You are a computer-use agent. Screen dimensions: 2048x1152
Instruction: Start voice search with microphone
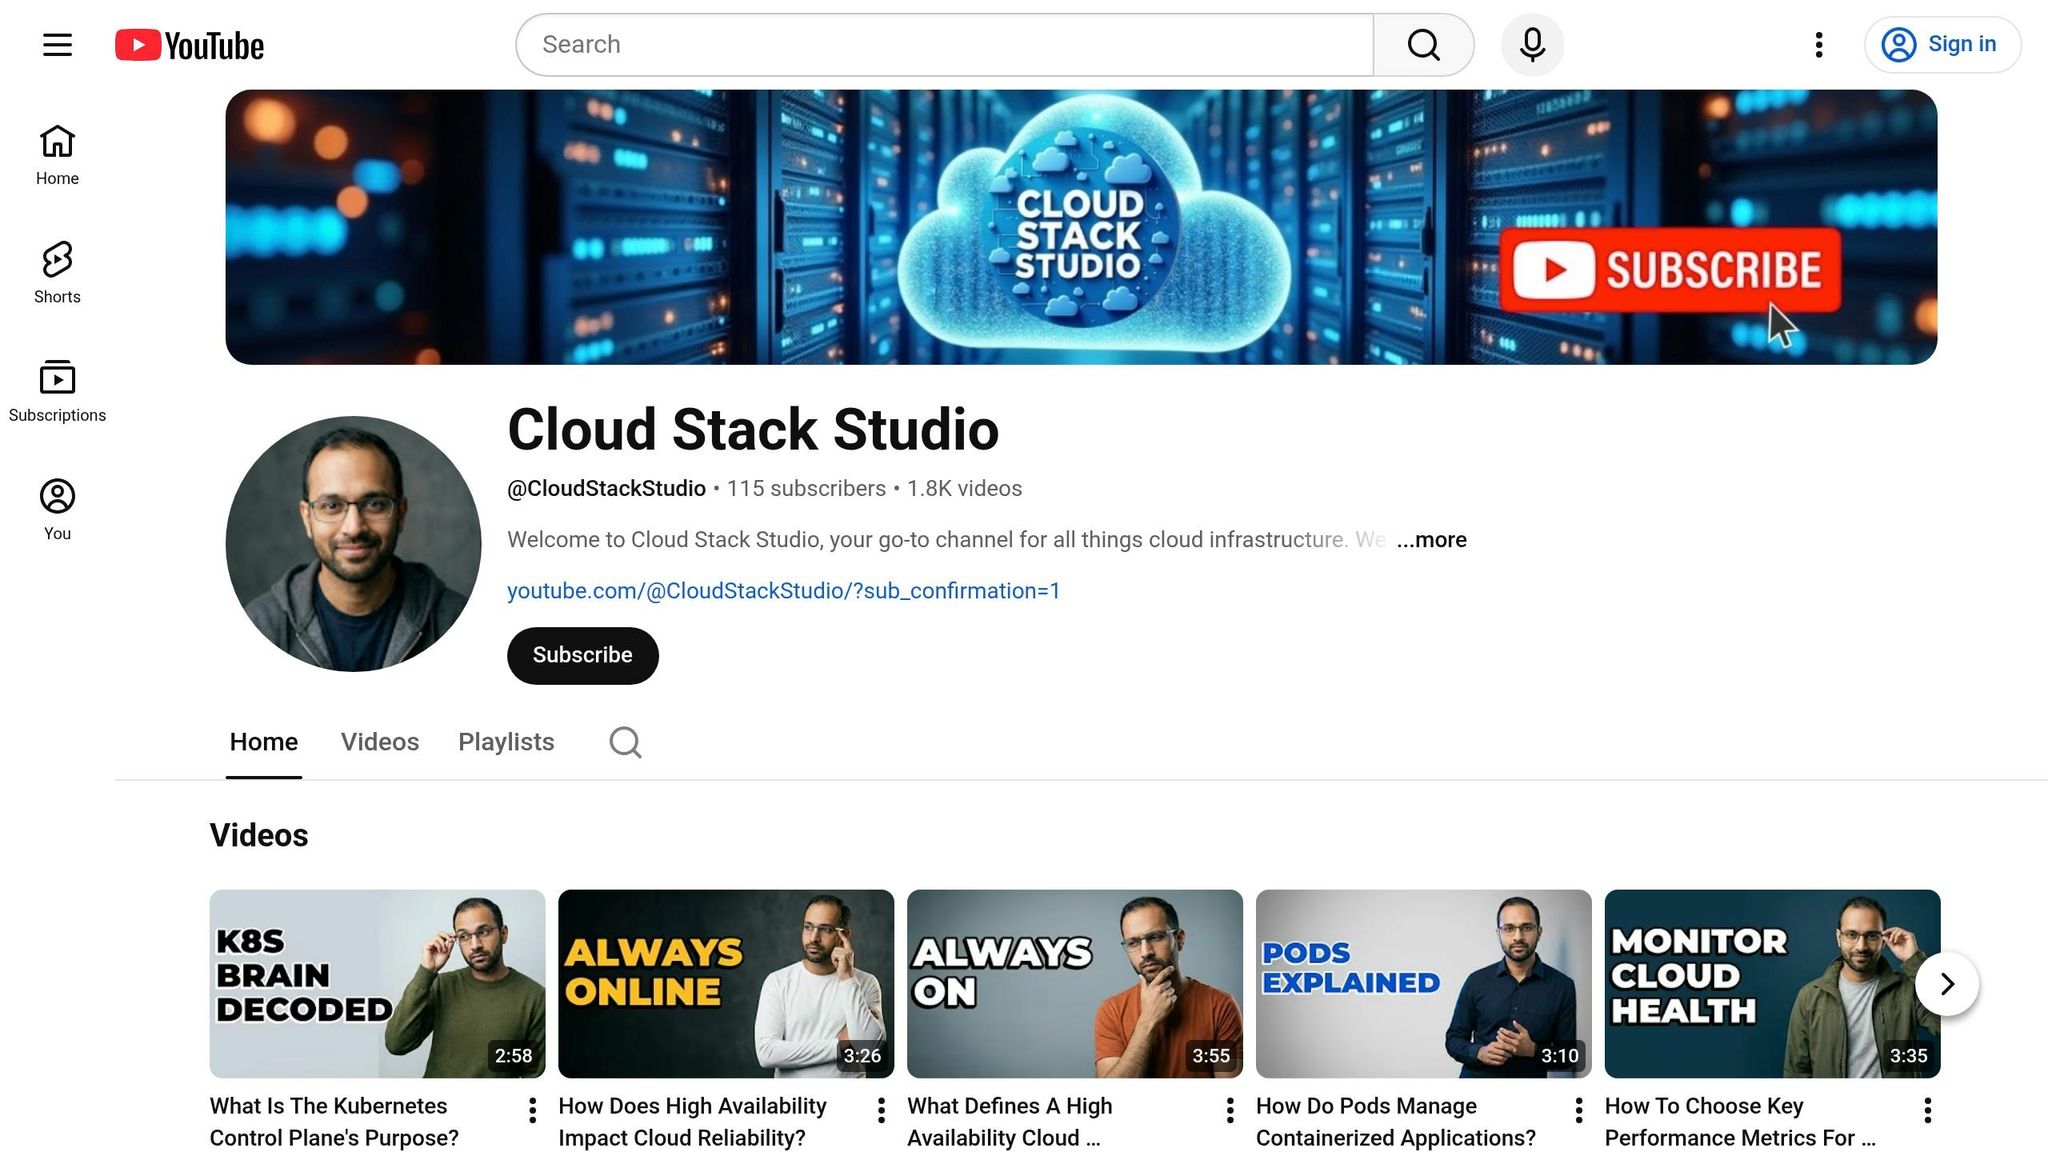(x=1532, y=45)
